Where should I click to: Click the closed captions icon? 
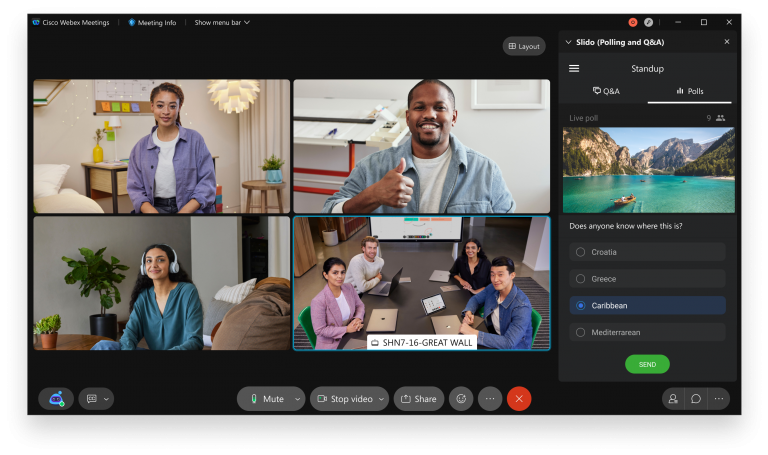pos(91,398)
